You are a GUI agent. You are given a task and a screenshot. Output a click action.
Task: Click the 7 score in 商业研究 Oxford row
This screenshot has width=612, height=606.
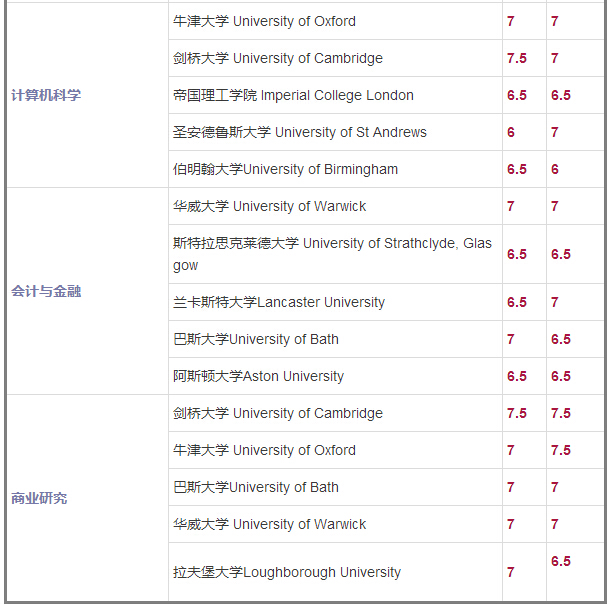click(511, 450)
